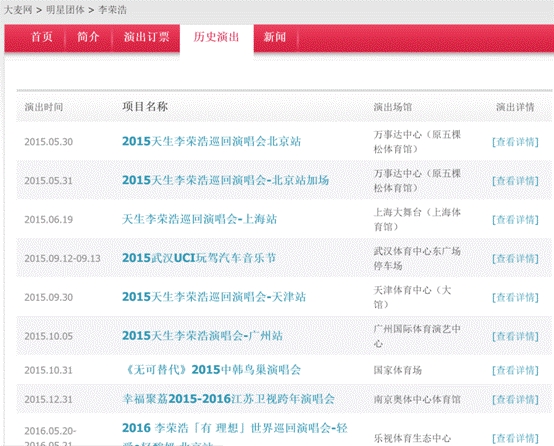The height and width of the screenshot is (446, 554).
Task: Open 2015武汉UCI玩驾汽车音乐节 link
Action: [199, 258]
